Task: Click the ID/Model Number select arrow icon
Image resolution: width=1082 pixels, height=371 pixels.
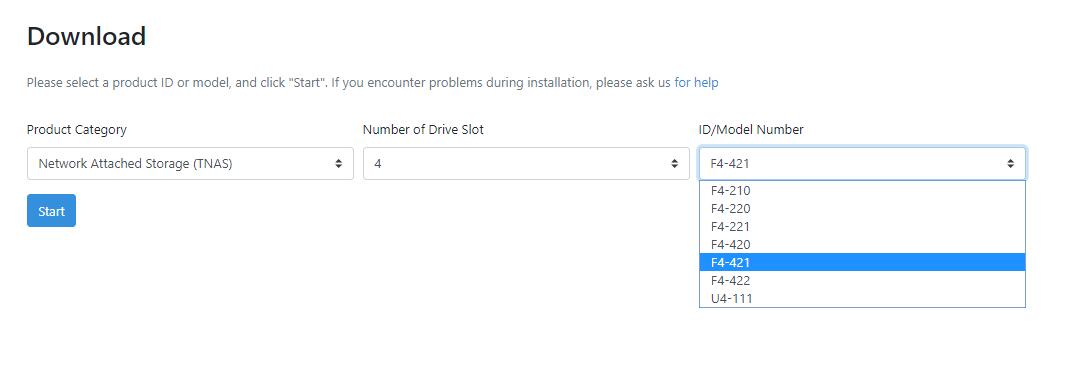Action: coord(1010,163)
